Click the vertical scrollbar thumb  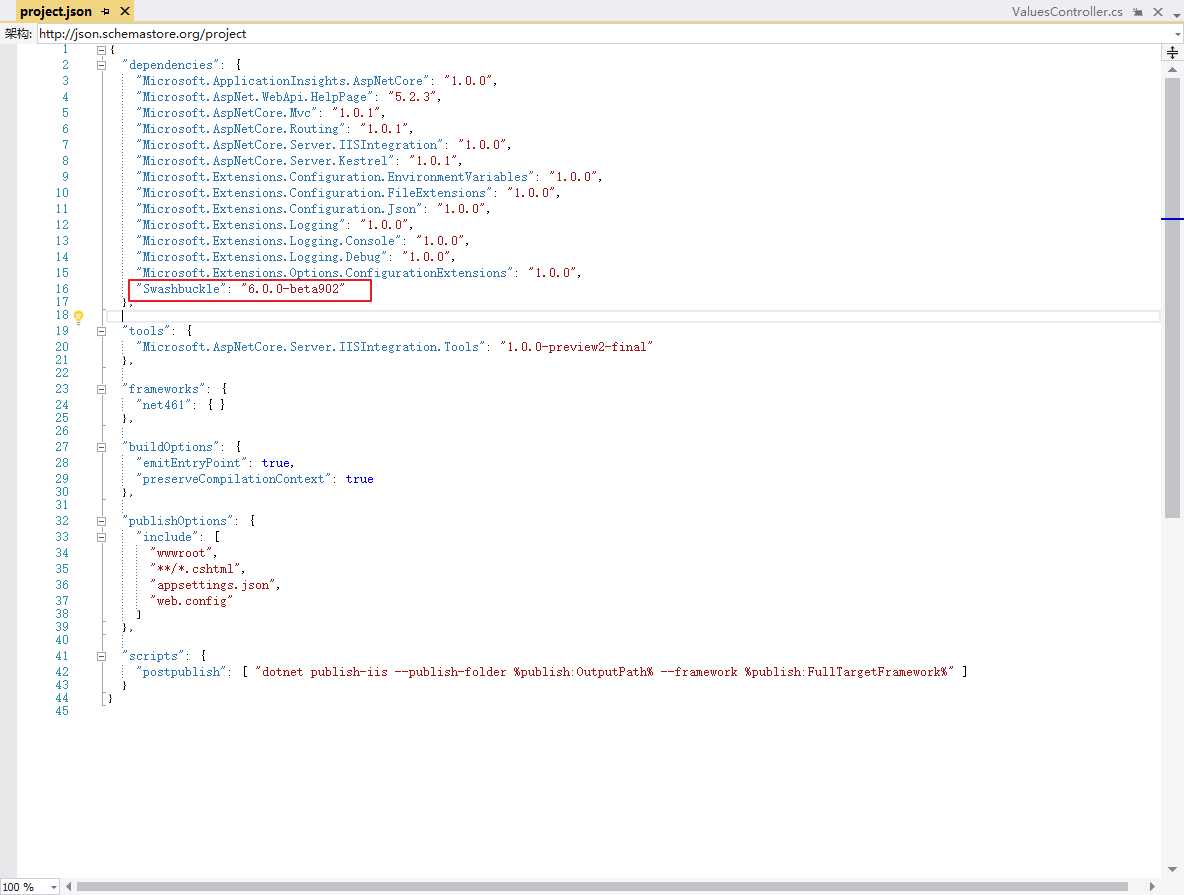(x=1172, y=298)
